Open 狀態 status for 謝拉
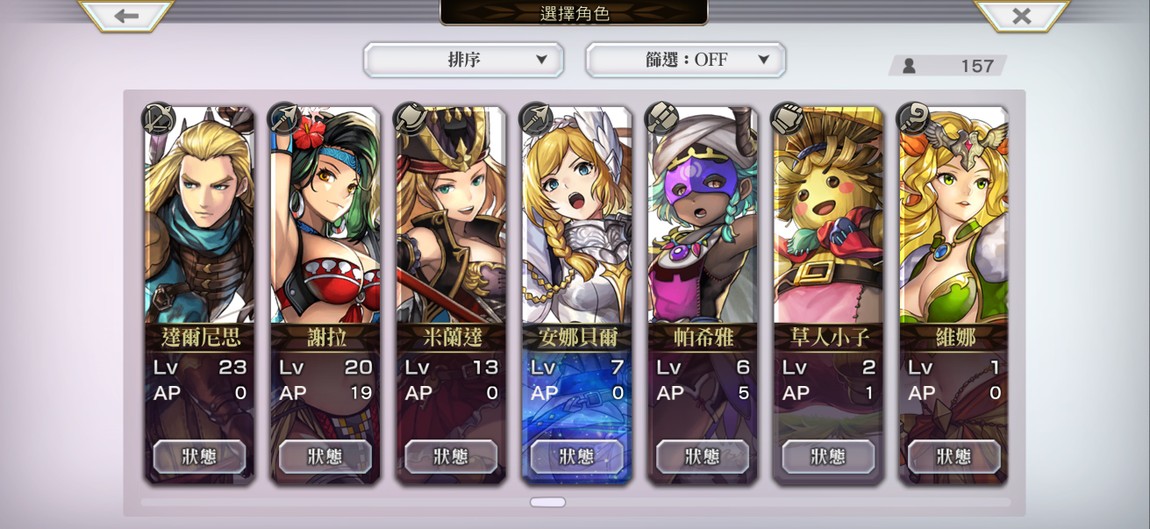 tap(325, 456)
